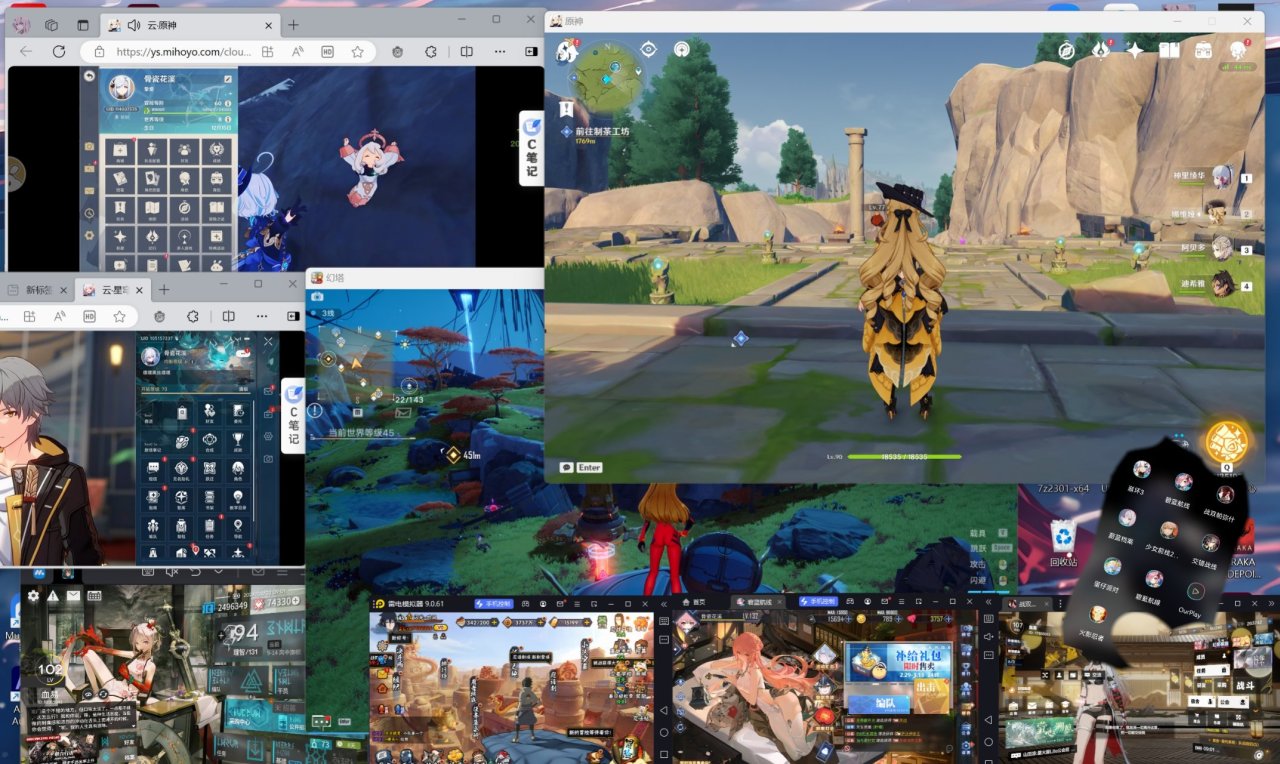Open the Wish star icon in Genshin
This screenshot has height=764, width=1280.
pyautogui.click(x=1135, y=49)
